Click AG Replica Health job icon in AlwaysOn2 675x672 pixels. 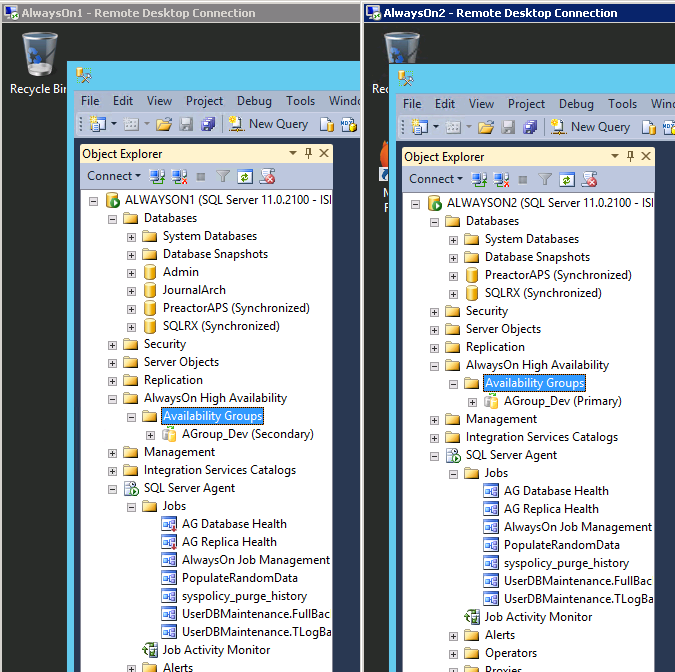tap(491, 509)
